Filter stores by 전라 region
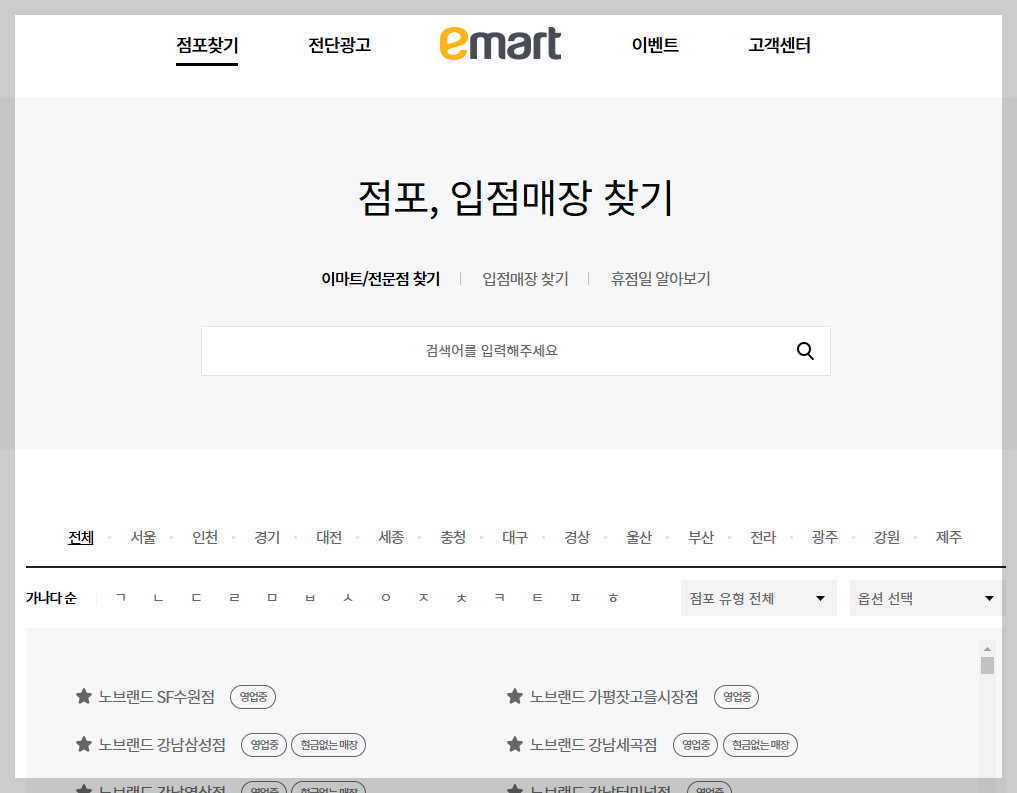 763,538
